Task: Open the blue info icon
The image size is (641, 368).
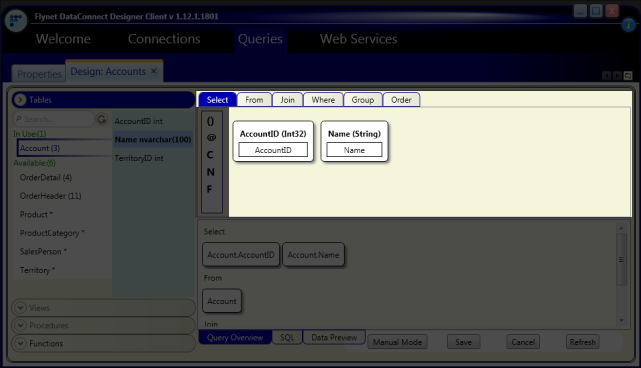Action: coord(628,25)
